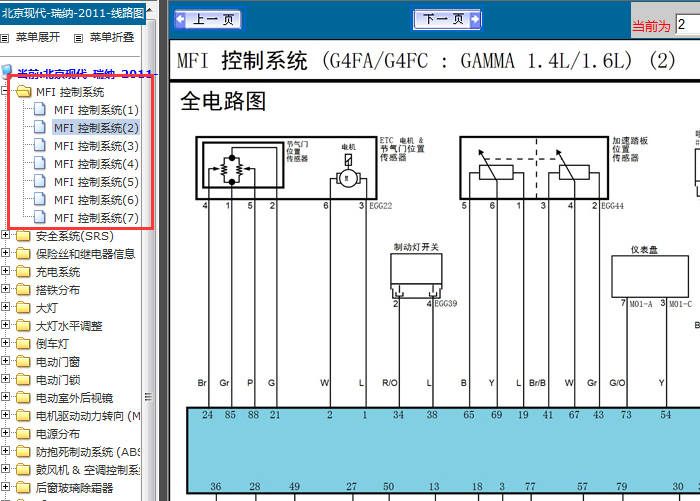Click document icon beside MFI 控制系统(7)
Viewport: 700px width, 501px height.
coord(40,217)
